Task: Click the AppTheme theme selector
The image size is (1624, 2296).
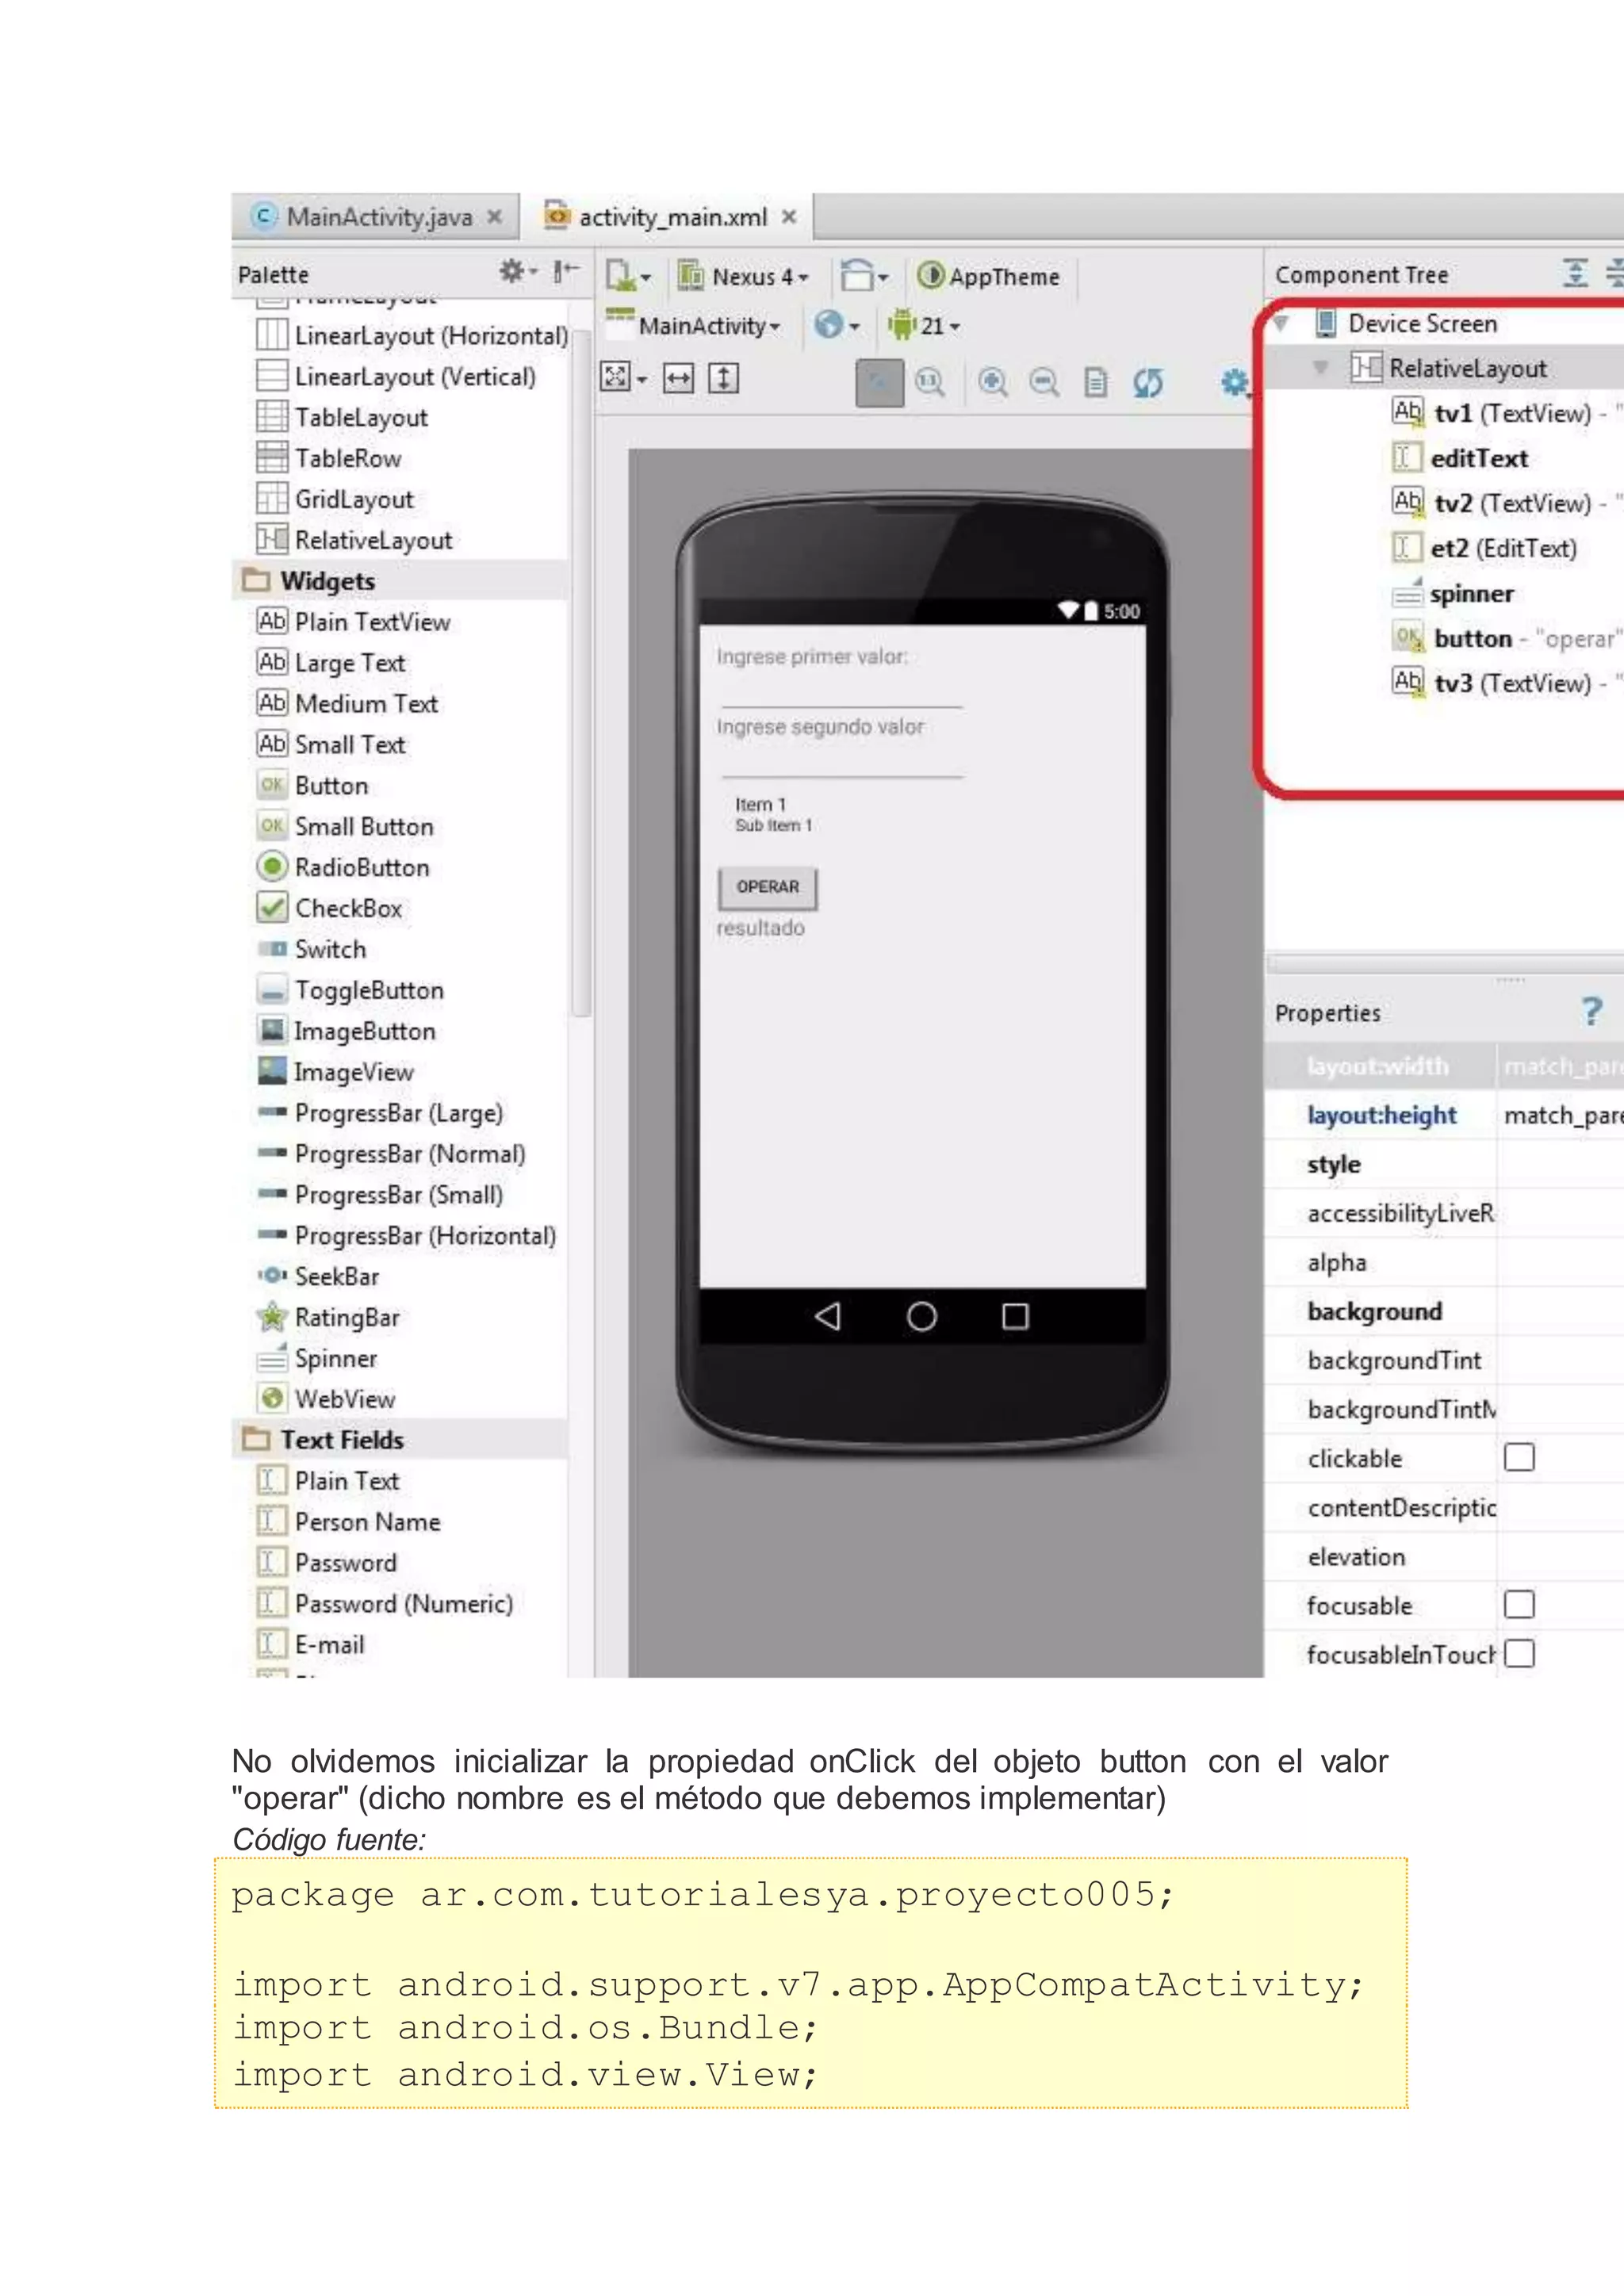Action: click(x=988, y=276)
